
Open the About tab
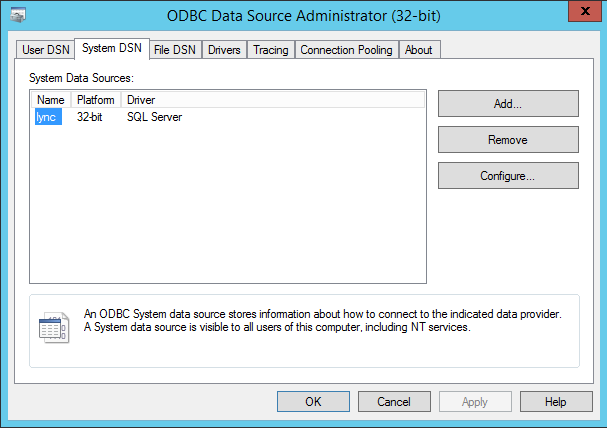coord(419,50)
